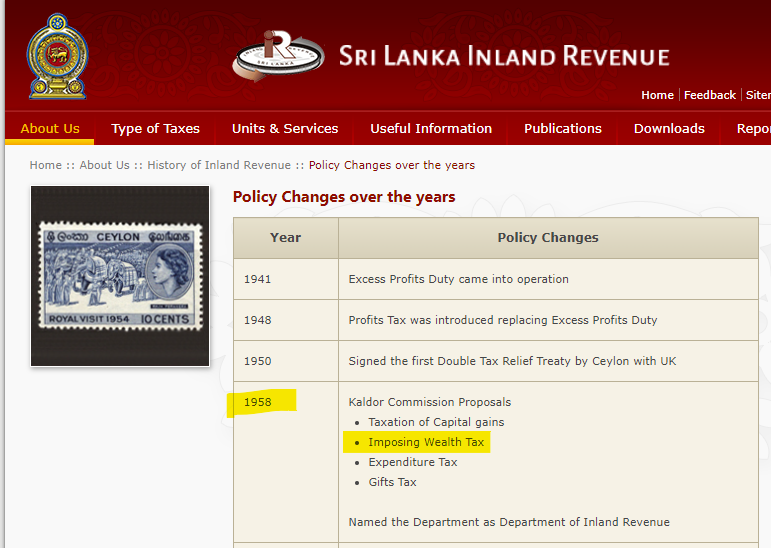Open the Useful Information menu

431,128
